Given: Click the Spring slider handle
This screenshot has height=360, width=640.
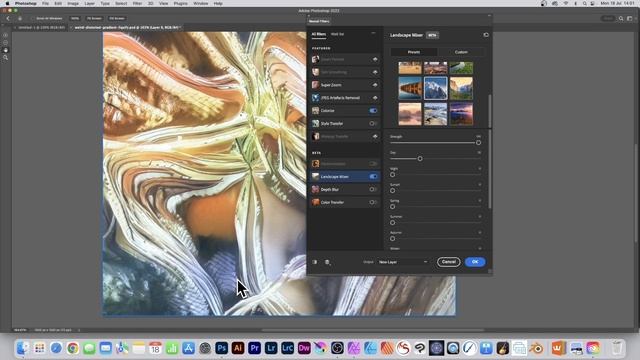Looking at the screenshot, I should (x=392, y=207).
